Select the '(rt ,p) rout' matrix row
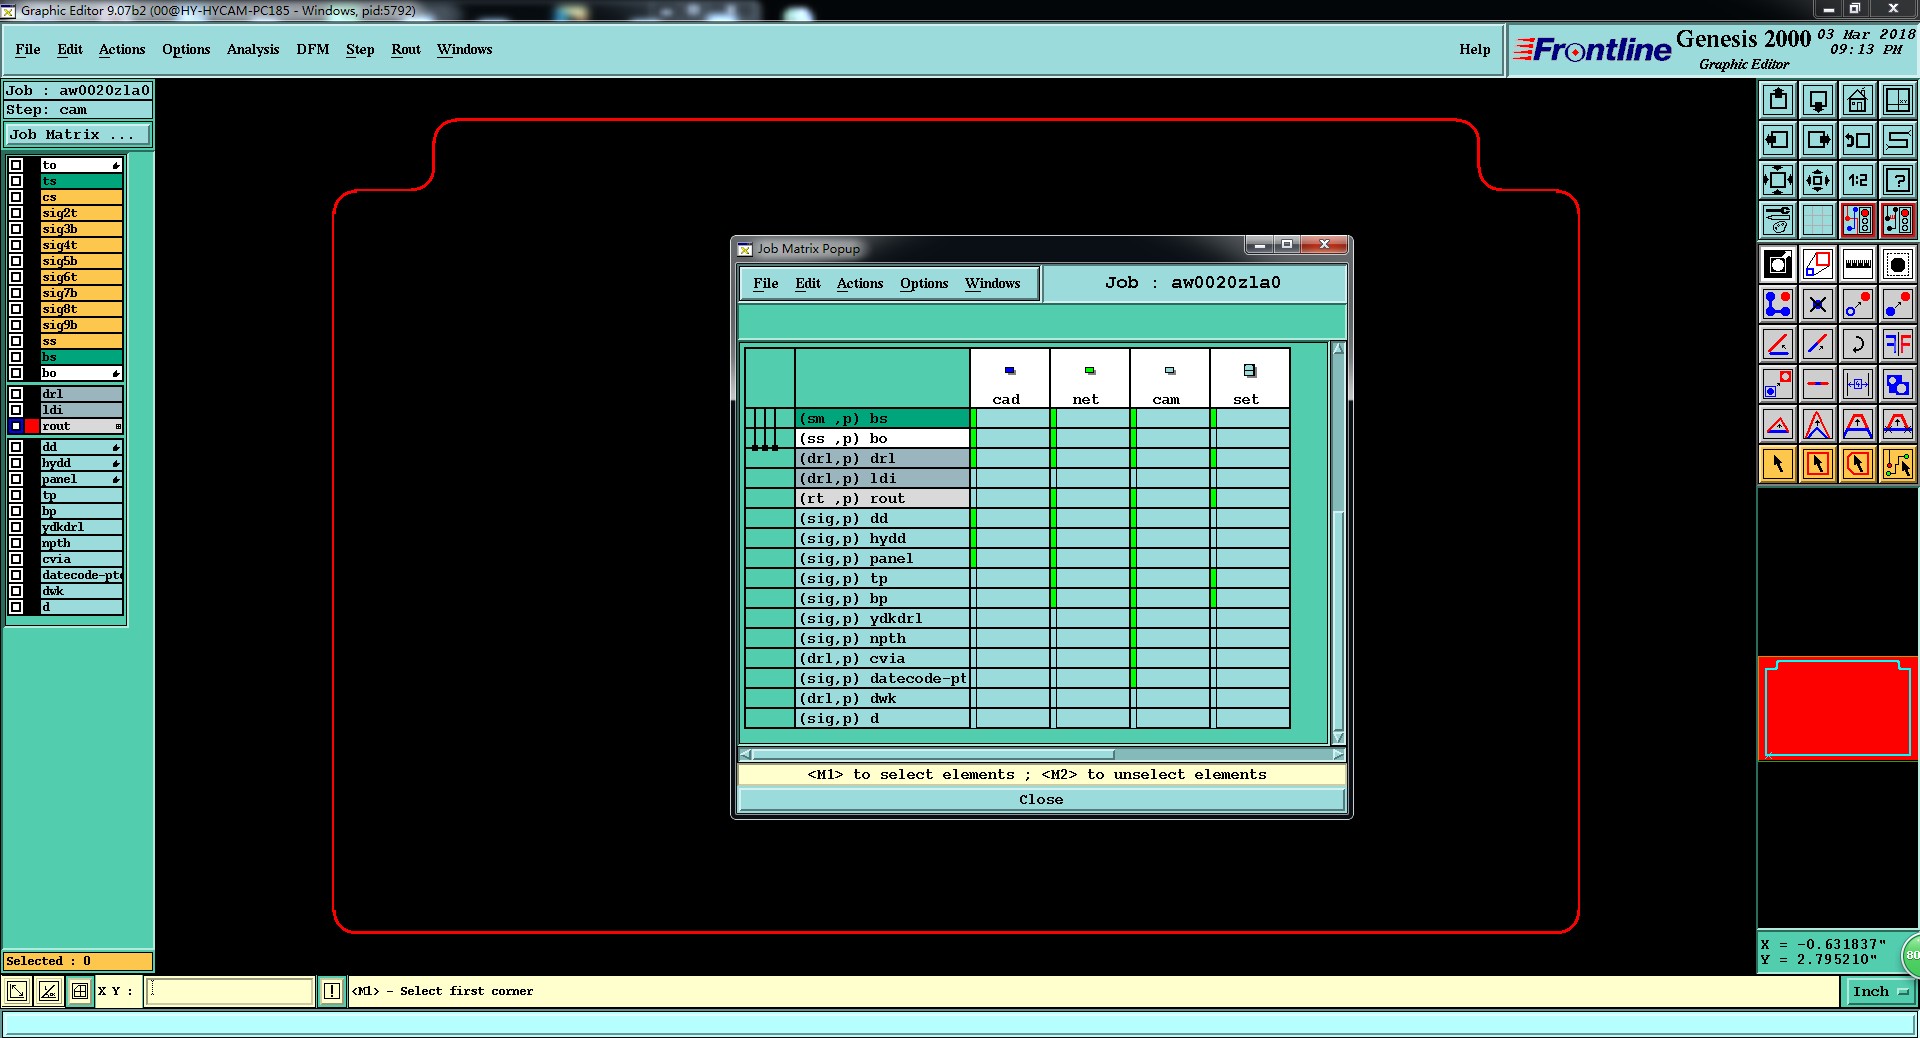This screenshot has height=1038, width=1920. [883, 498]
